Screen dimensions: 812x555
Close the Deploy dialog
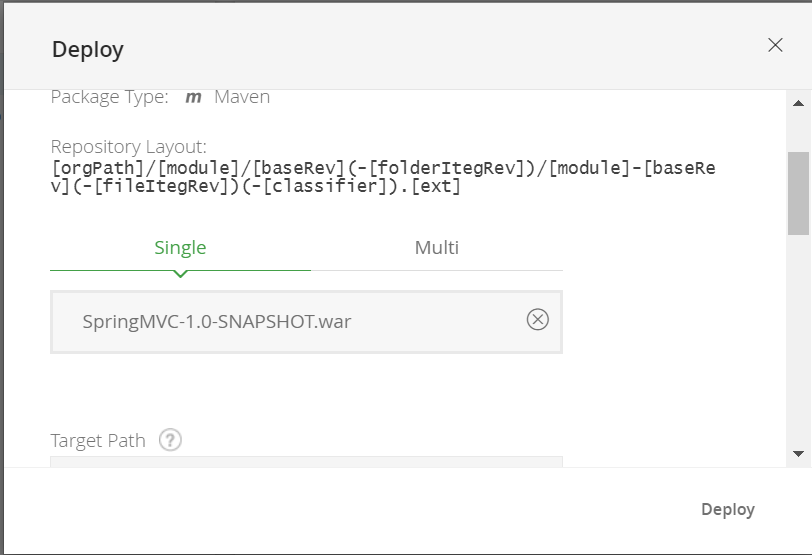775,45
